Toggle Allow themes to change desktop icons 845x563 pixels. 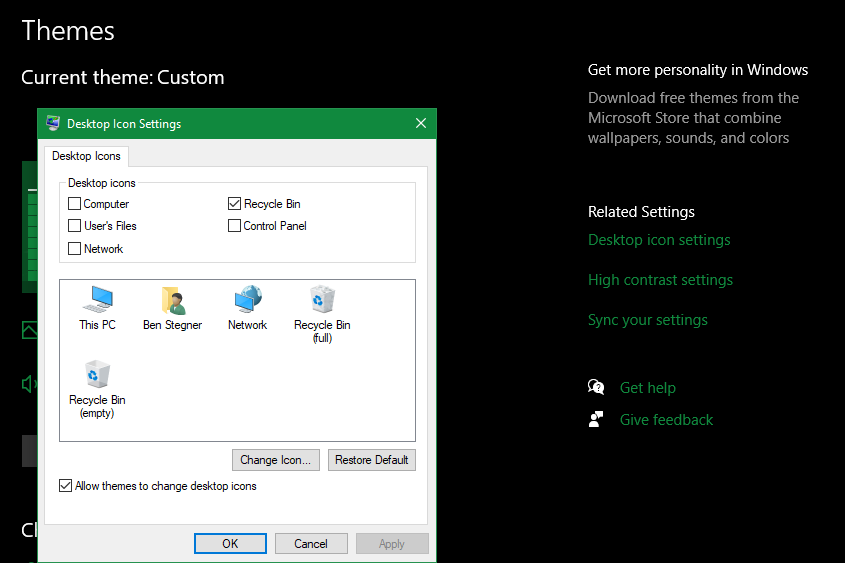pyautogui.click(x=66, y=486)
